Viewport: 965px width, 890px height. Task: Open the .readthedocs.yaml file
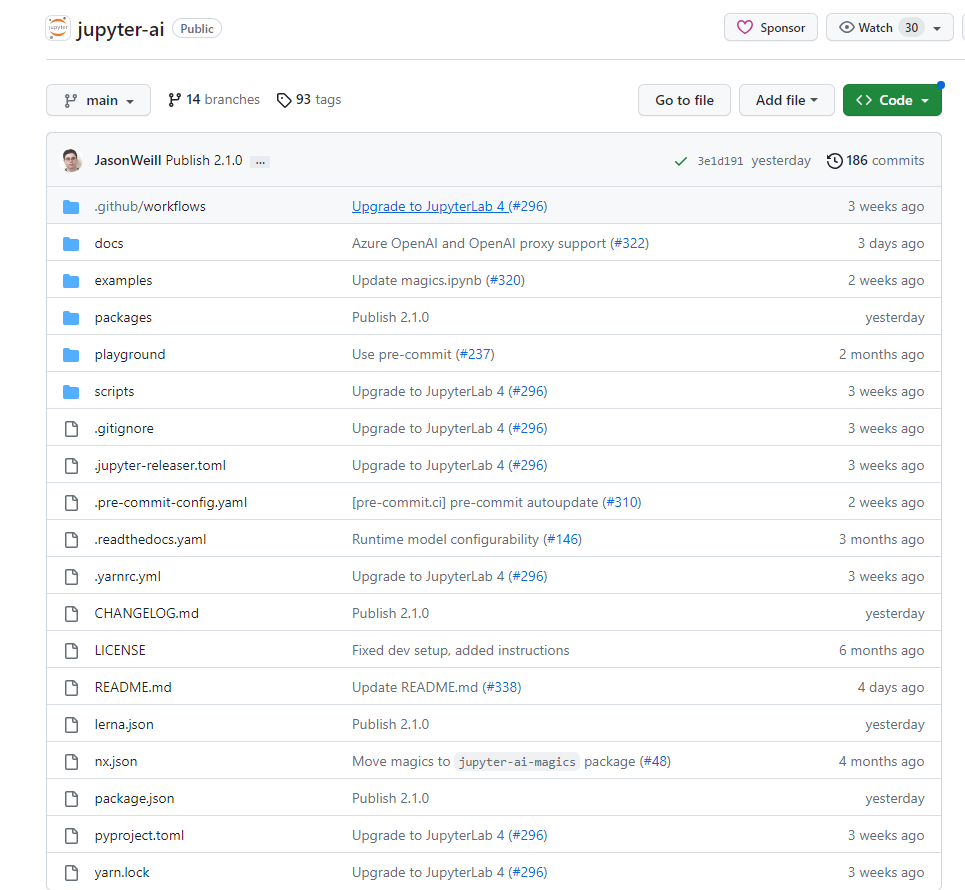click(x=150, y=540)
